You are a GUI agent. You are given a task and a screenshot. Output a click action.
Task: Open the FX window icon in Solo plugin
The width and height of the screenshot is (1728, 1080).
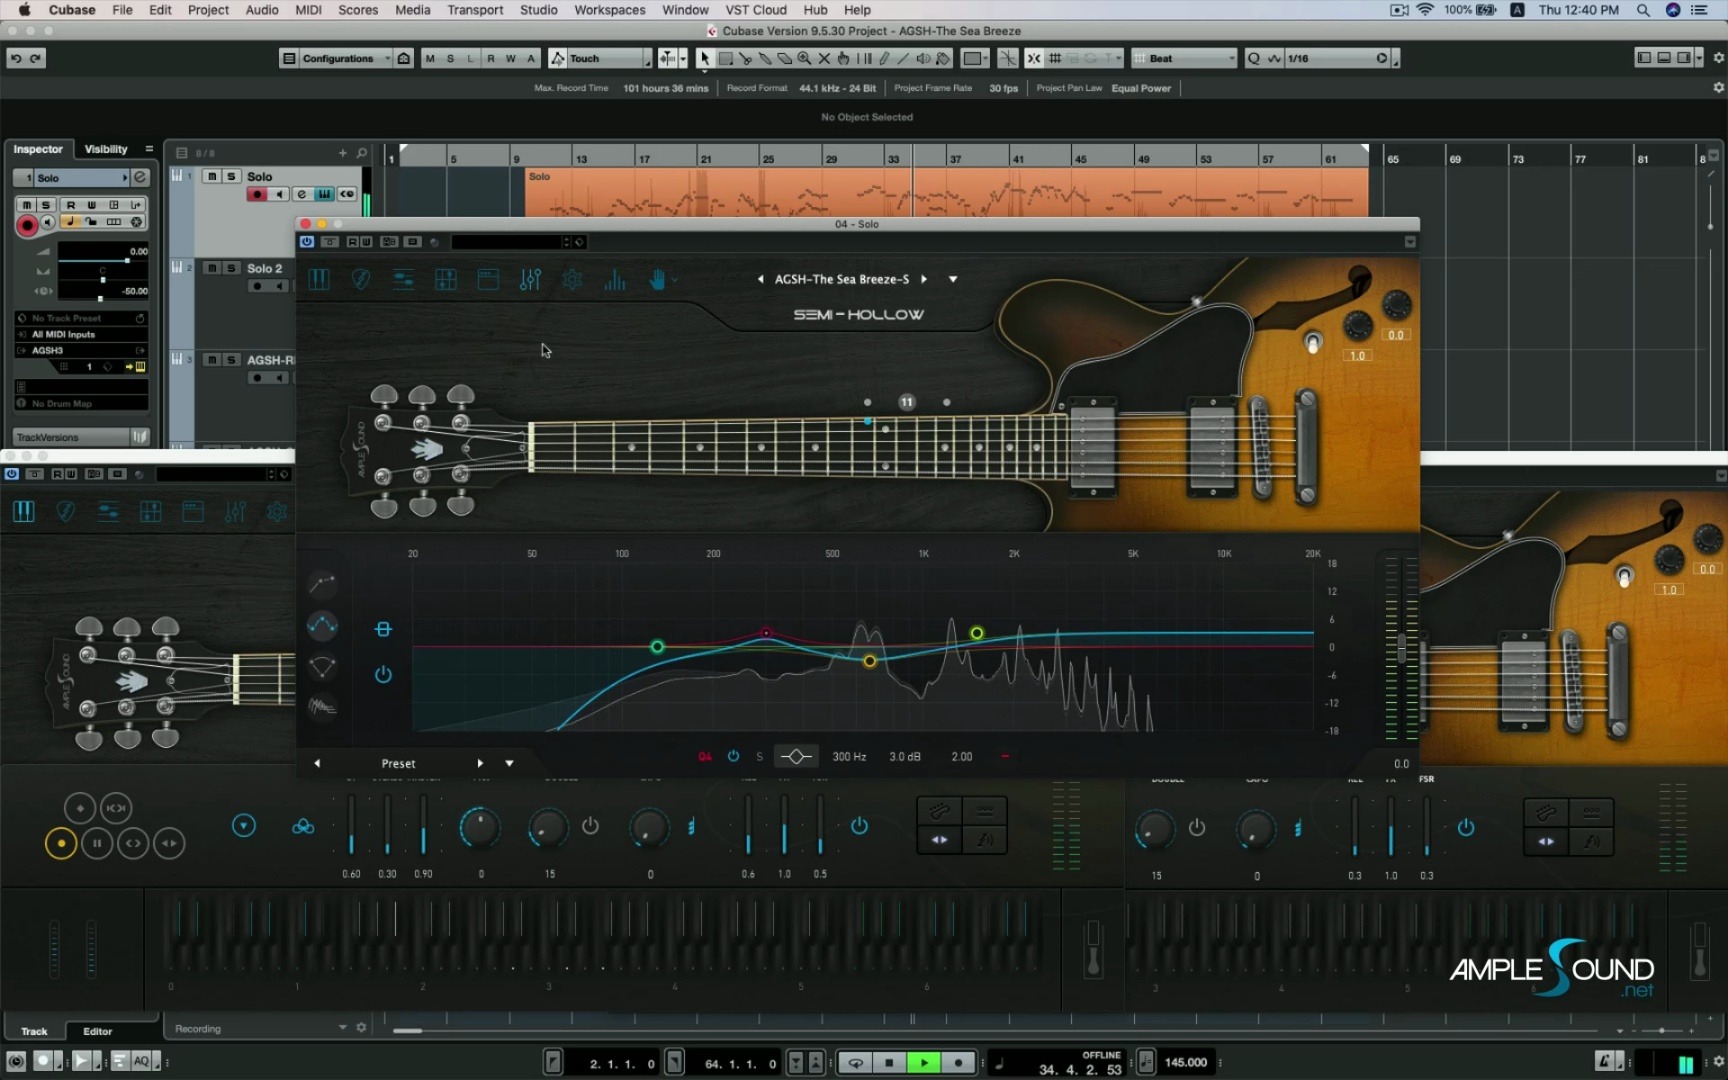[488, 280]
